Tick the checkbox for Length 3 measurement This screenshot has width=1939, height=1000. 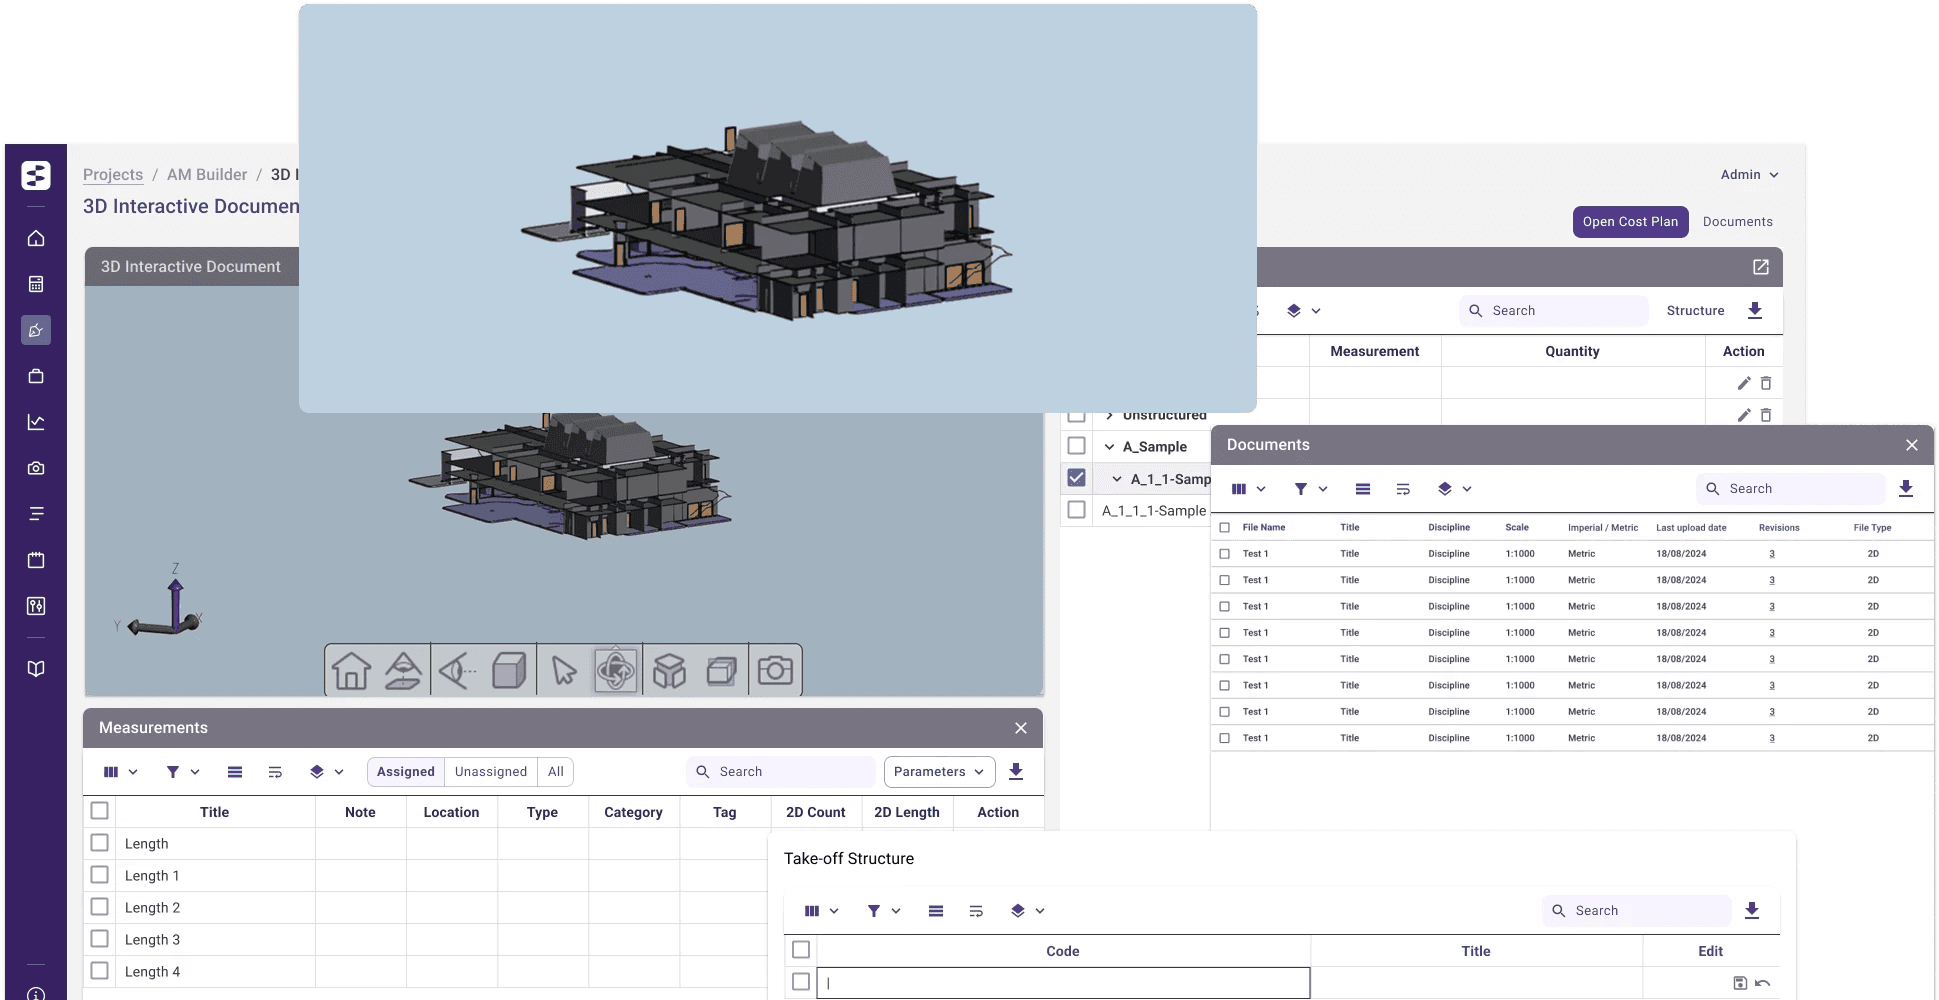click(100, 939)
